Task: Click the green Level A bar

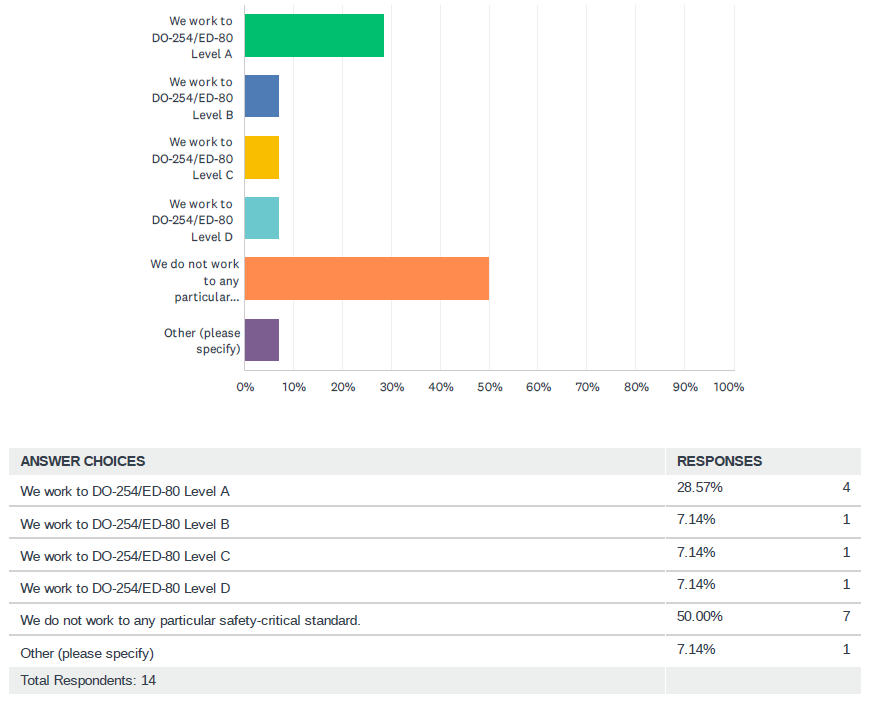Action: coord(314,36)
